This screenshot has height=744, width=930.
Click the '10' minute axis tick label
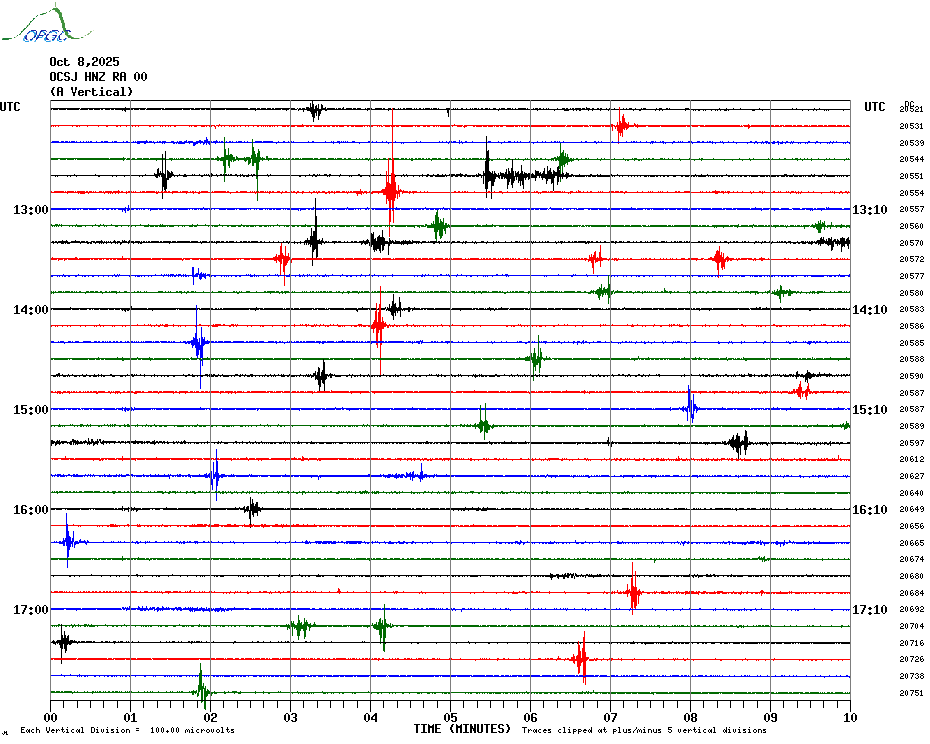pyautogui.click(x=851, y=717)
